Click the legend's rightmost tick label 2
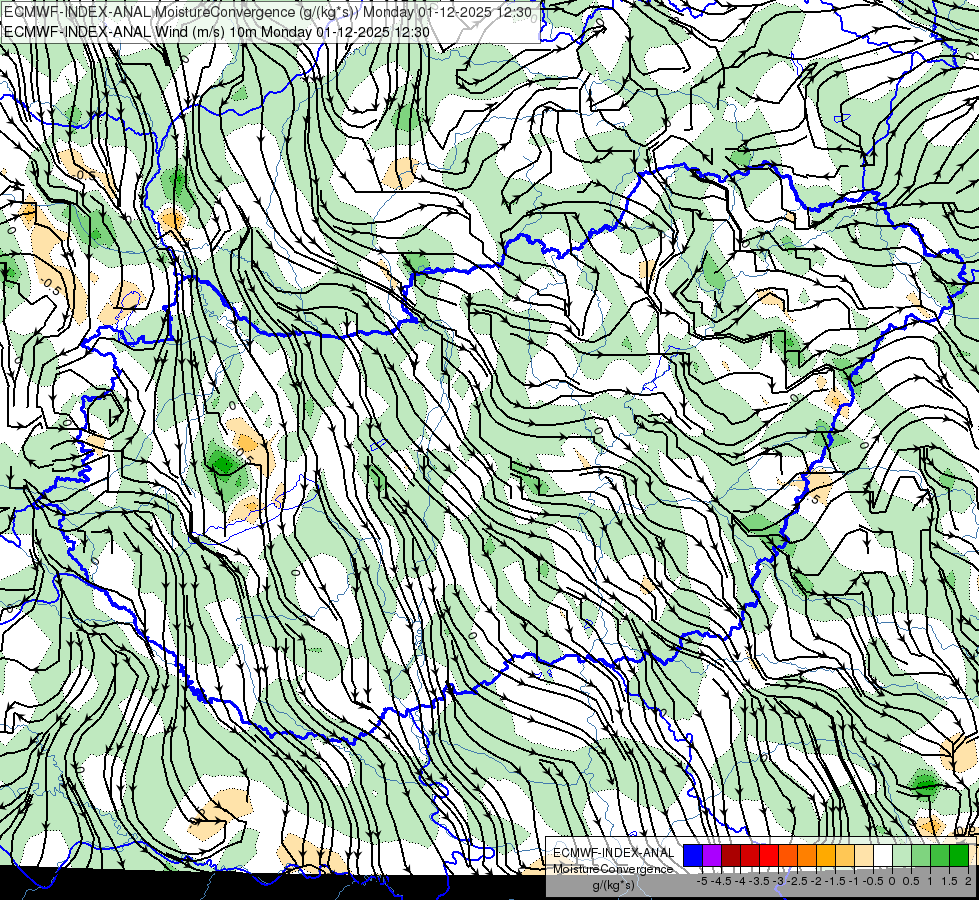Image resolution: width=979 pixels, height=900 pixels. [x=968, y=881]
